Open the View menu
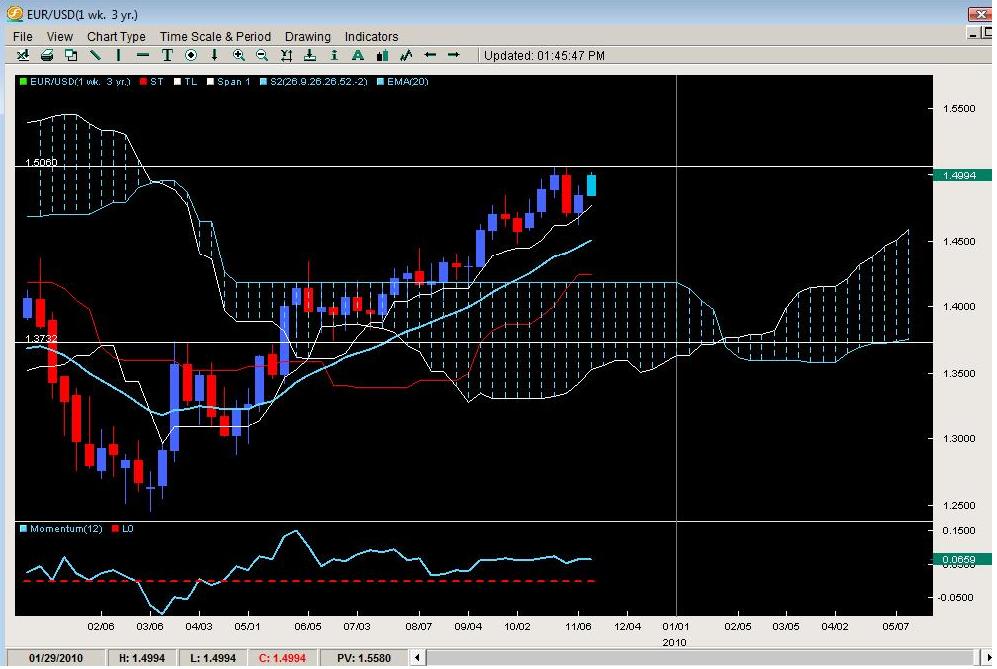 (60, 36)
